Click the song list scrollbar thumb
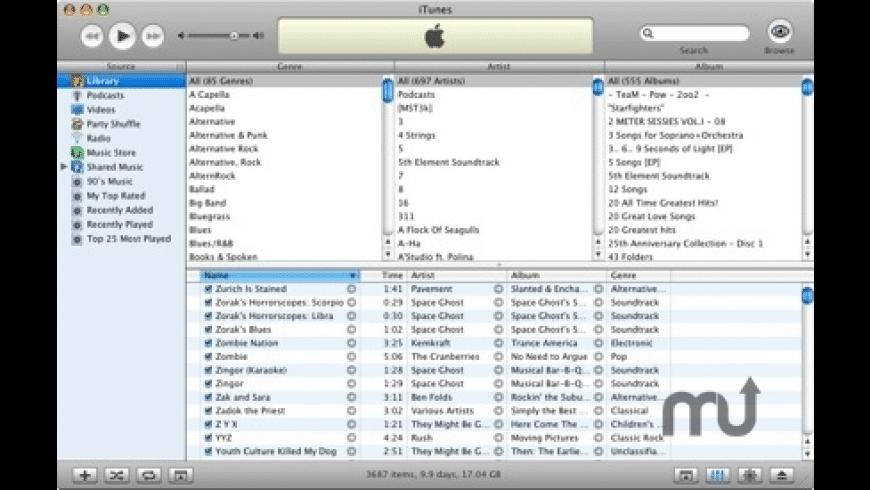Image resolution: width=870 pixels, height=490 pixels. coord(807,295)
